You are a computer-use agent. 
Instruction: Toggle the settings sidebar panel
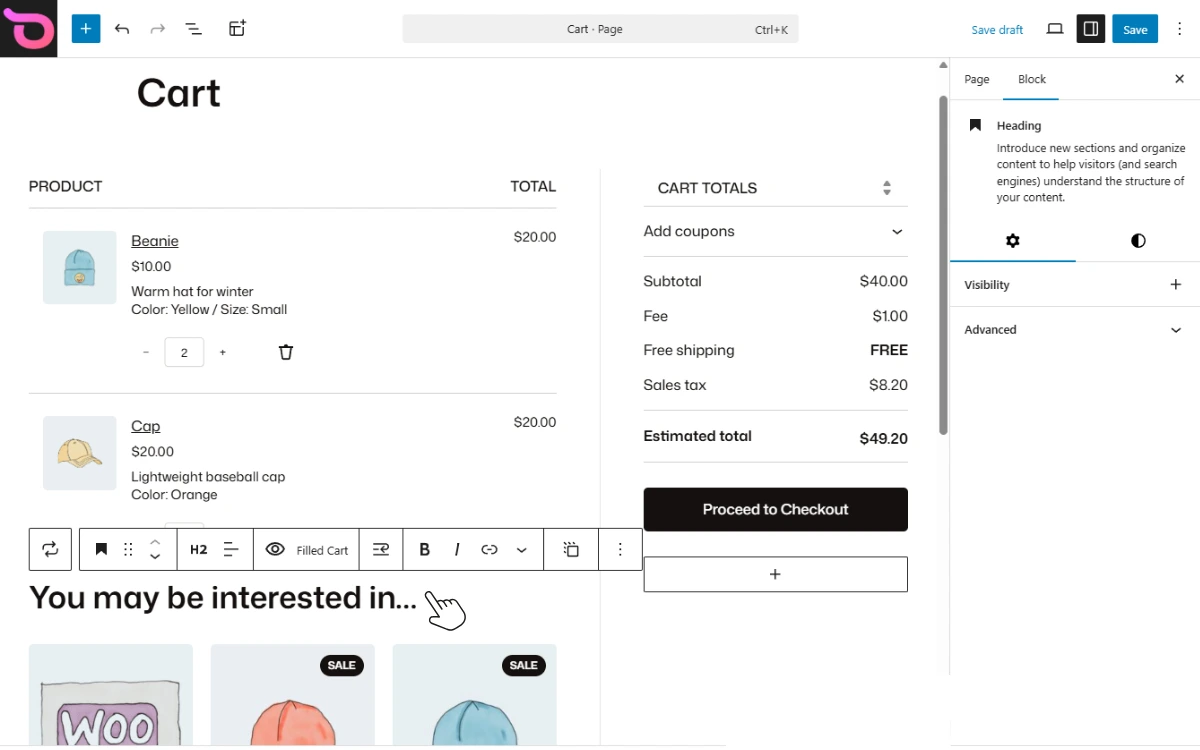point(1091,29)
